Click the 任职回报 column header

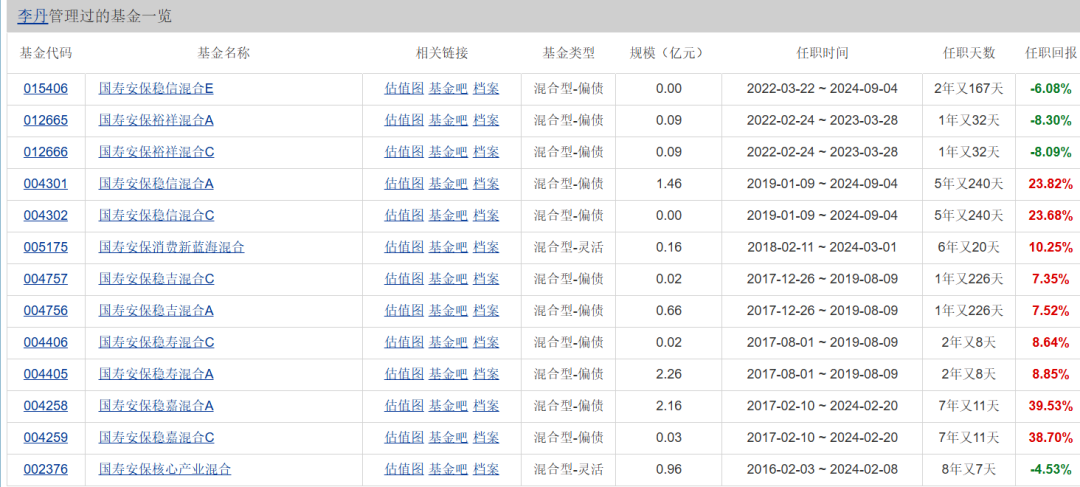pyautogui.click(x=1051, y=53)
